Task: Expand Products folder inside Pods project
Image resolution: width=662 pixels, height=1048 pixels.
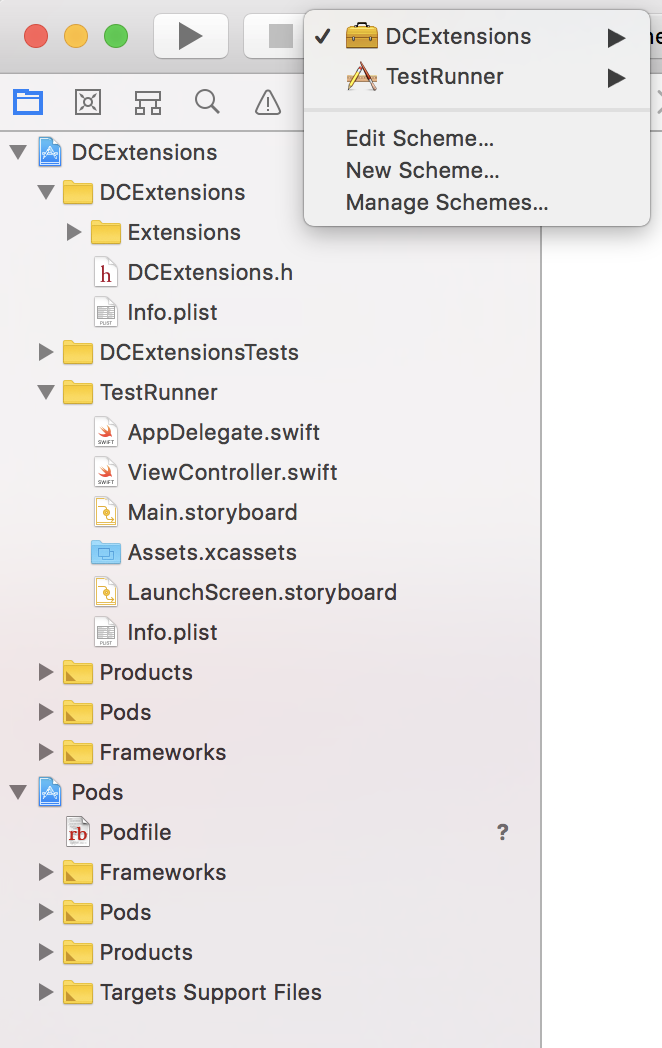Action: (46, 952)
